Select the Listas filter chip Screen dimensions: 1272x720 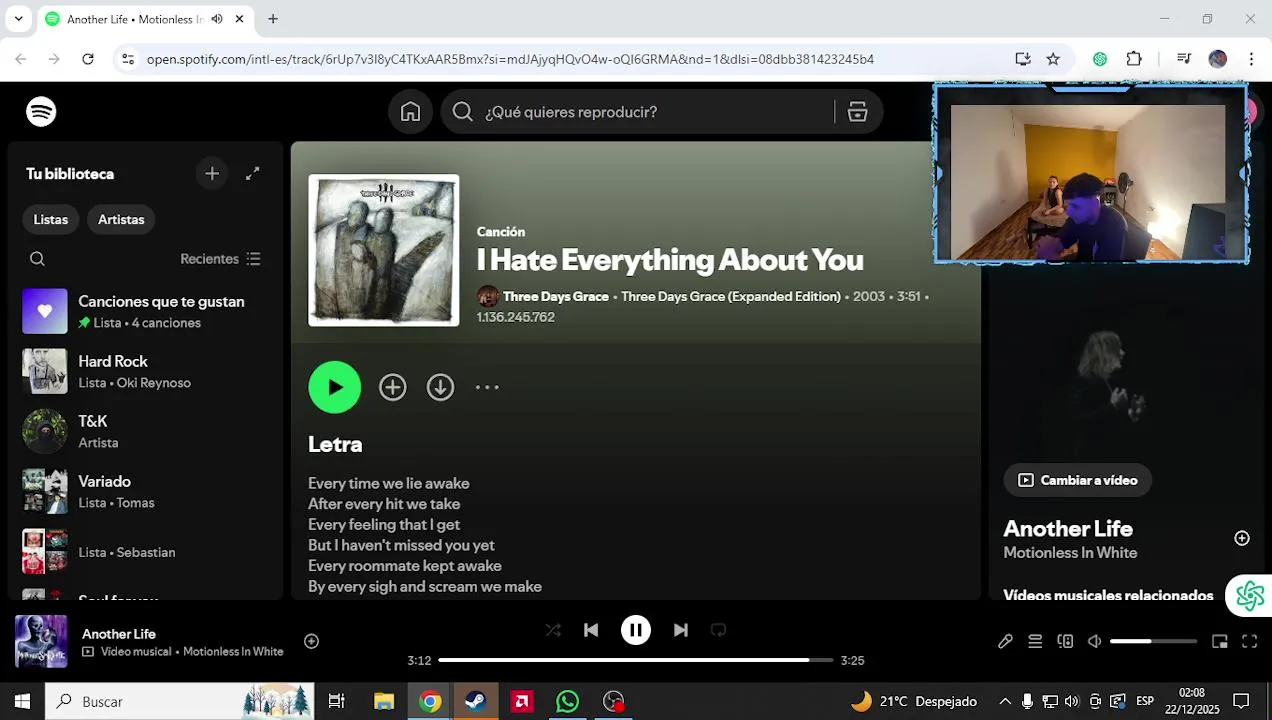click(51, 219)
